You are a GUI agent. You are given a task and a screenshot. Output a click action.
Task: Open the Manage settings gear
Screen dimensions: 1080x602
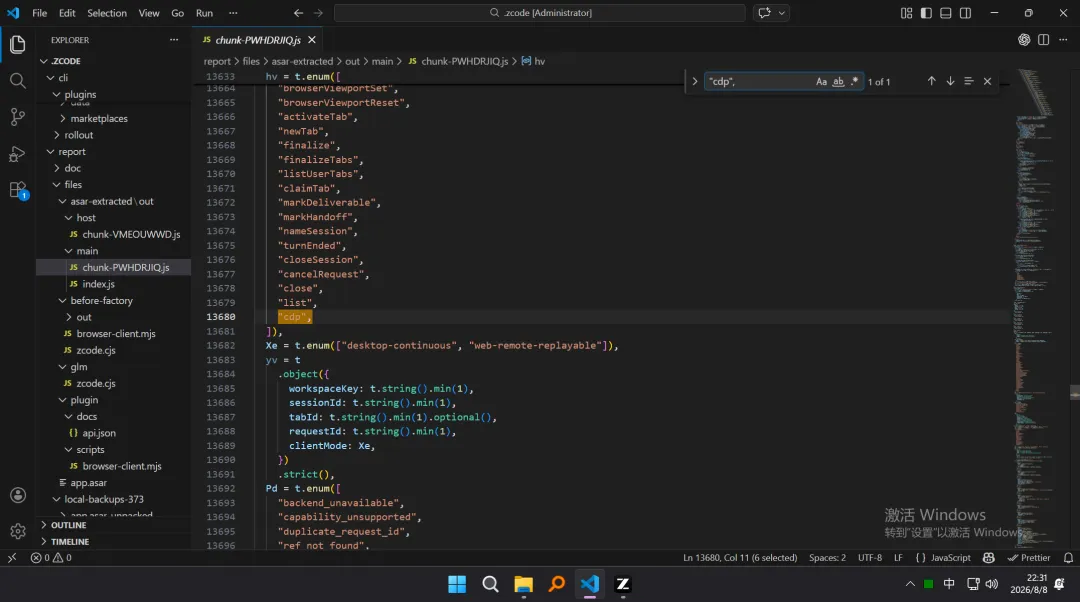pyautogui.click(x=18, y=531)
